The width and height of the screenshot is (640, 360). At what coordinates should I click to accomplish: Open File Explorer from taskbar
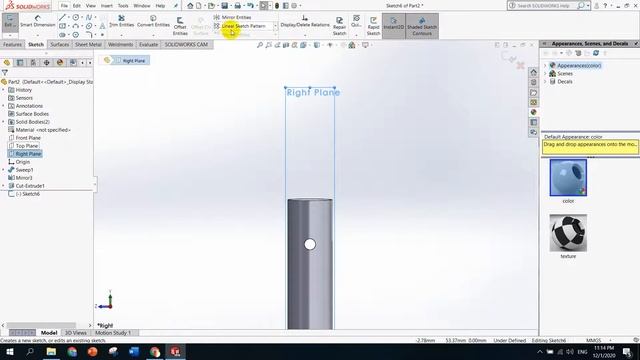pos(51,351)
